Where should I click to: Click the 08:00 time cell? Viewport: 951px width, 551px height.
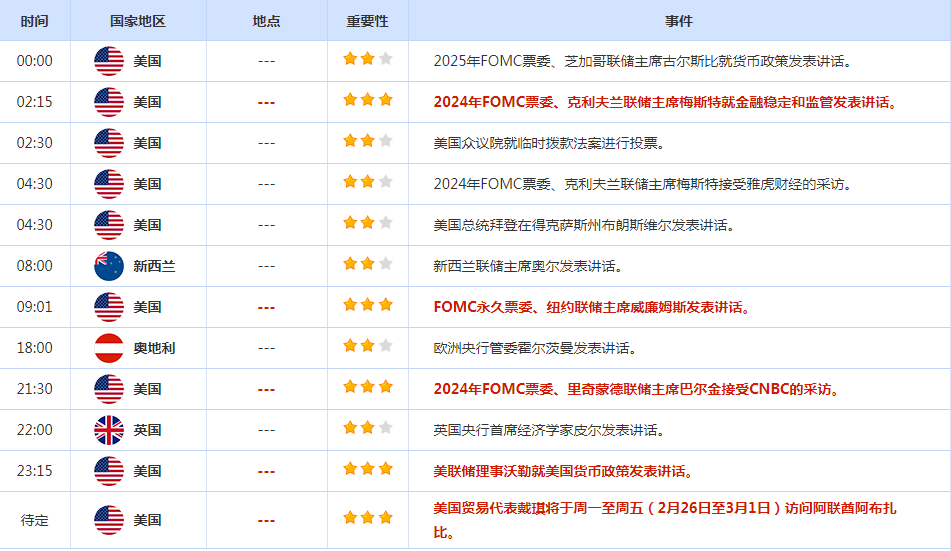[x=35, y=266]
